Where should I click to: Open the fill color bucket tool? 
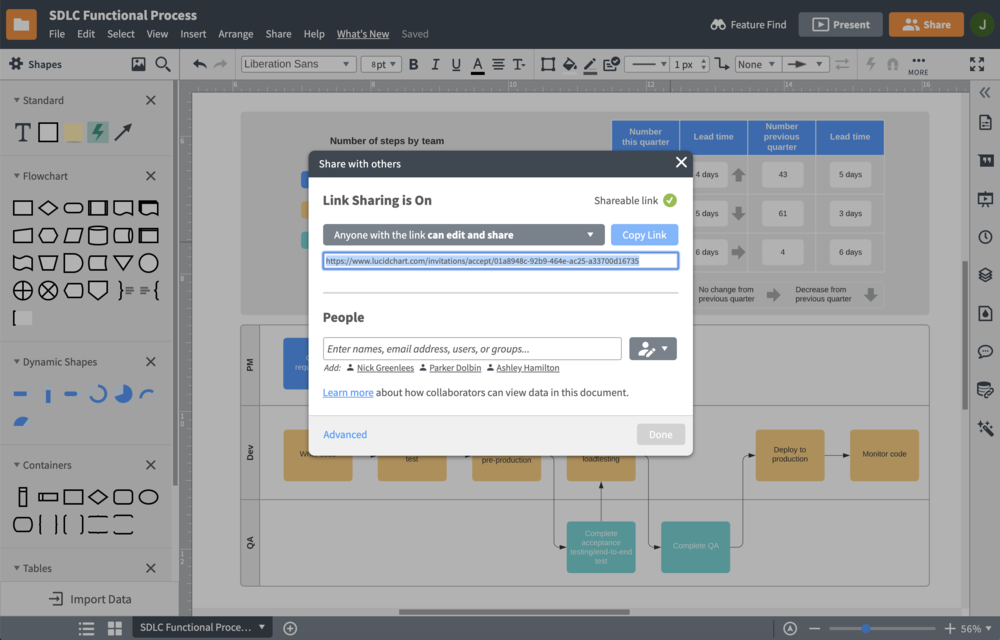click(568, 64)
